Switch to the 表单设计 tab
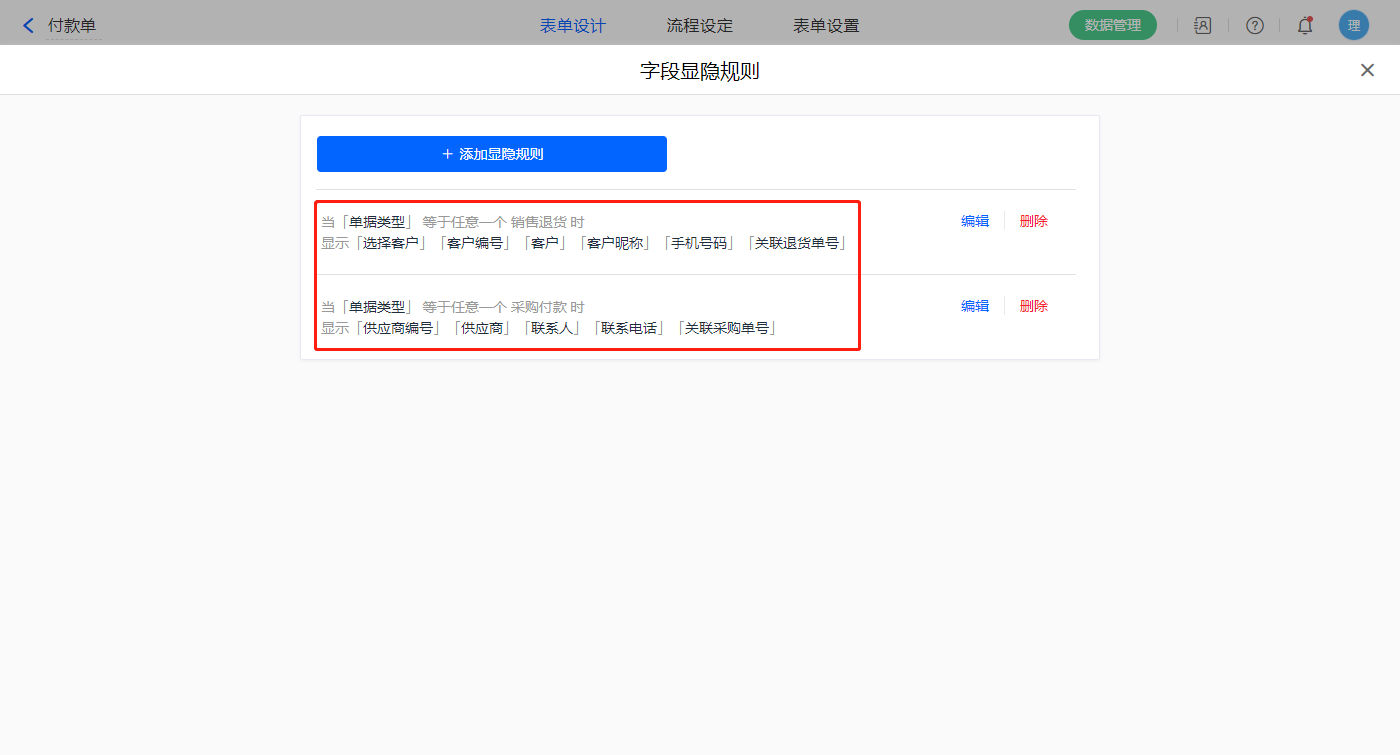 (573, 26)
